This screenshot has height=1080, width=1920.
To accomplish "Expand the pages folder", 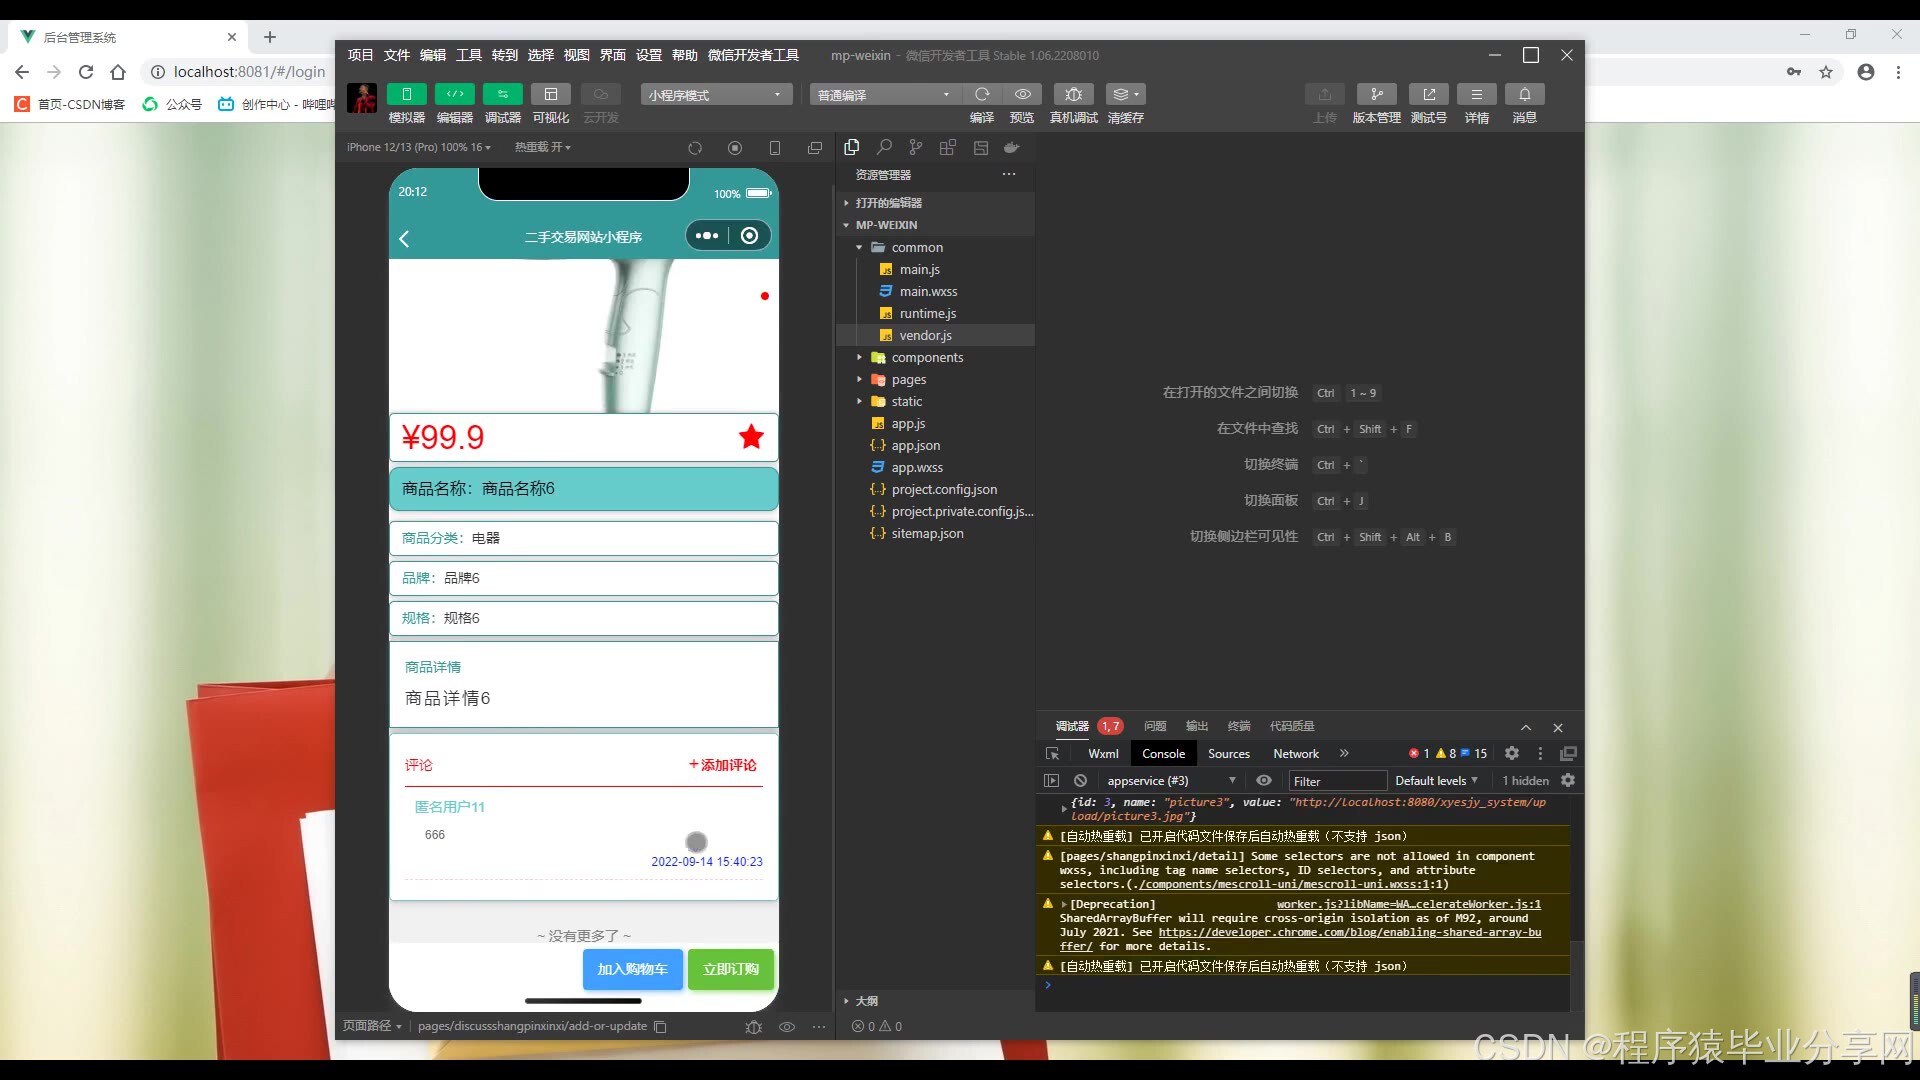I will click(908, 379).
